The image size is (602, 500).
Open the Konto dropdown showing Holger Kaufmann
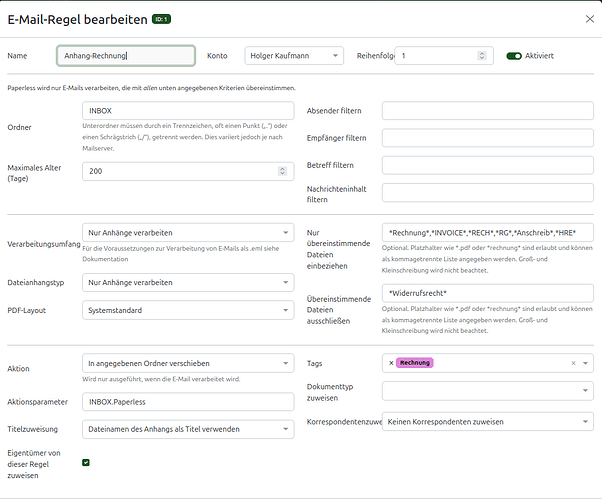point(294,56)
